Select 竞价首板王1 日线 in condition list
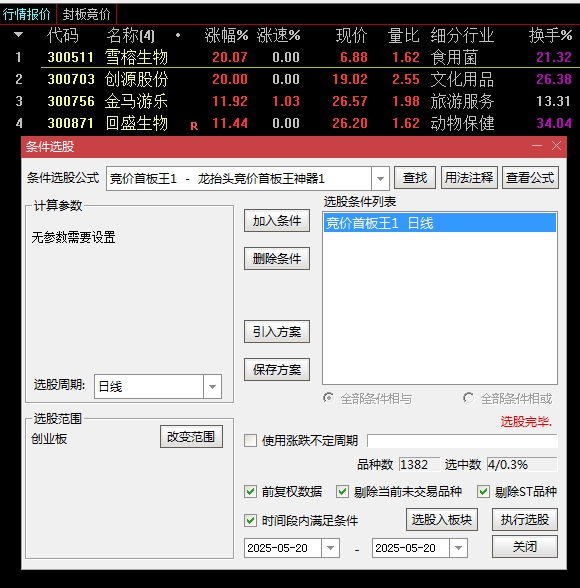Screen dimensions: 580x588 pos(439,223)
